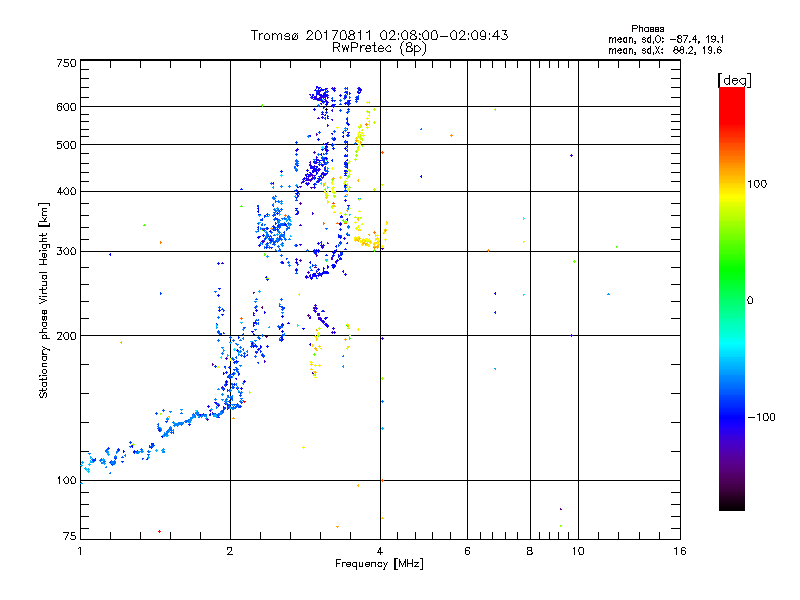Click x-axis tick label '1'
Screen dimensions: 800x600
tap(80, 551)
